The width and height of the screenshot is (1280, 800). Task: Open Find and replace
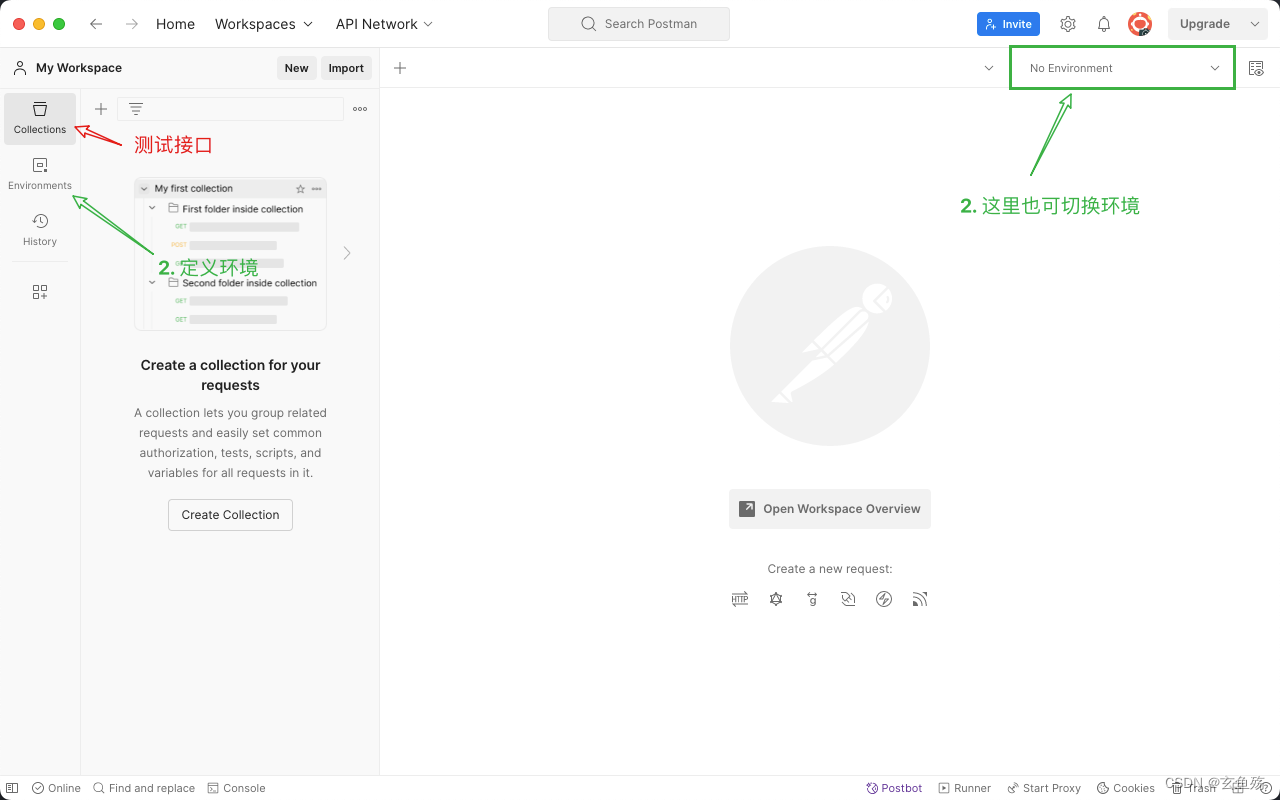click(x=144, y=788)
